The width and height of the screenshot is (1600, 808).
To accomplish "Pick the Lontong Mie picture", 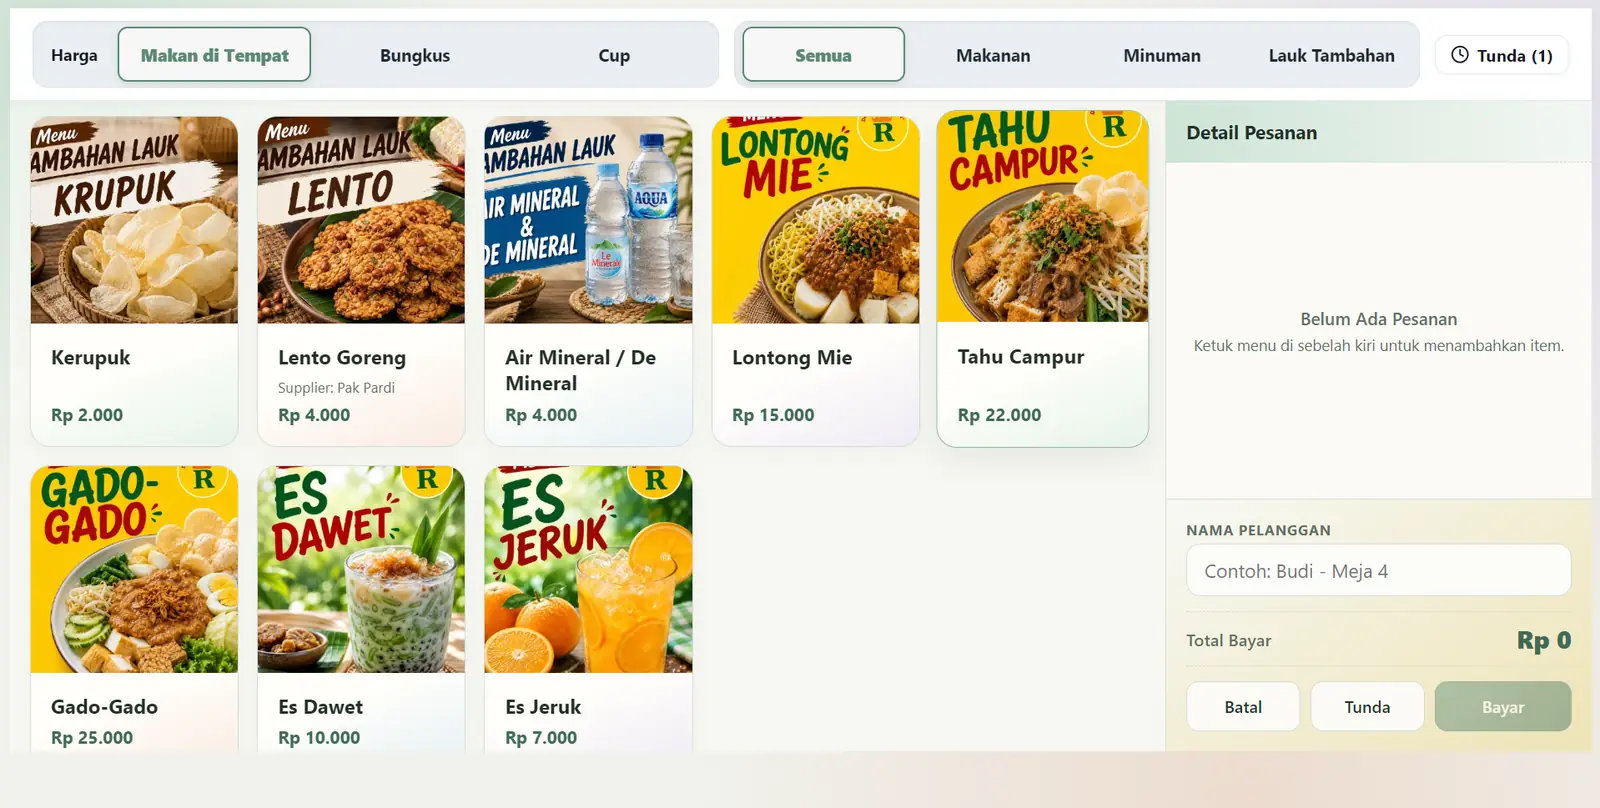I will tap(815, 220).
